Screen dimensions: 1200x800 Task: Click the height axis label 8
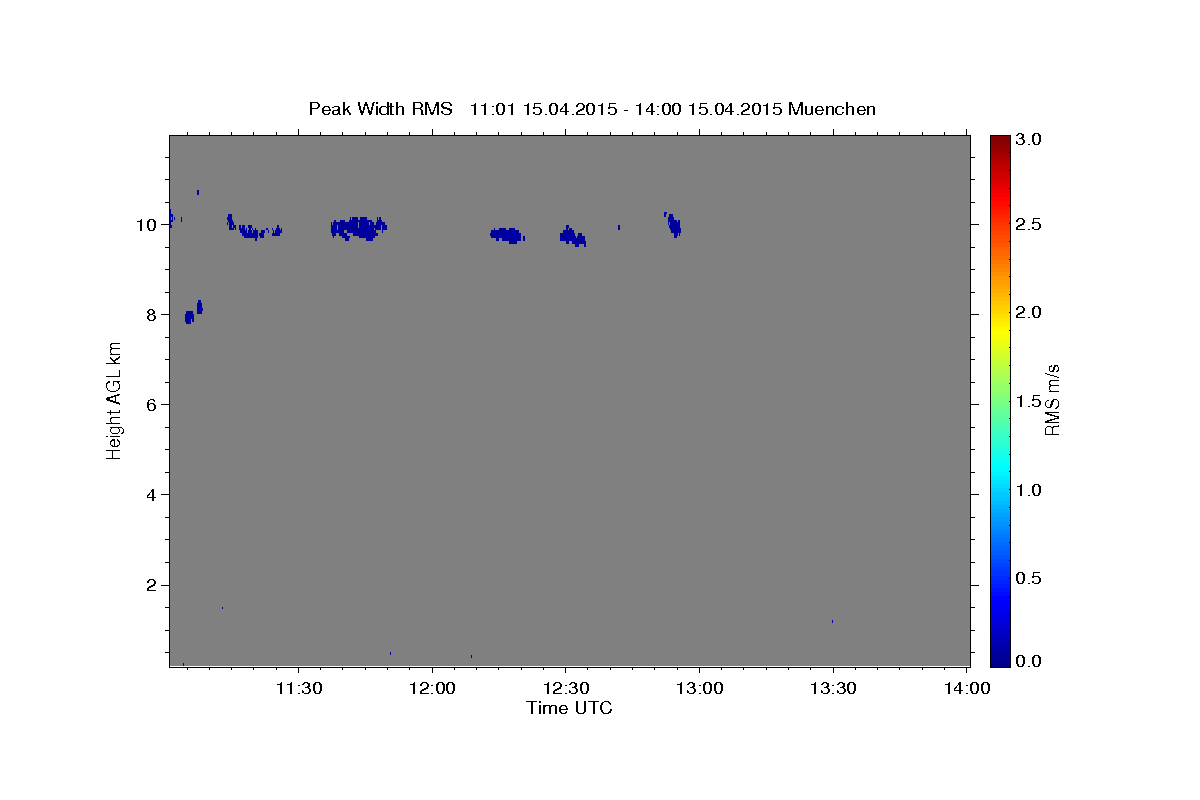(151, 315)
